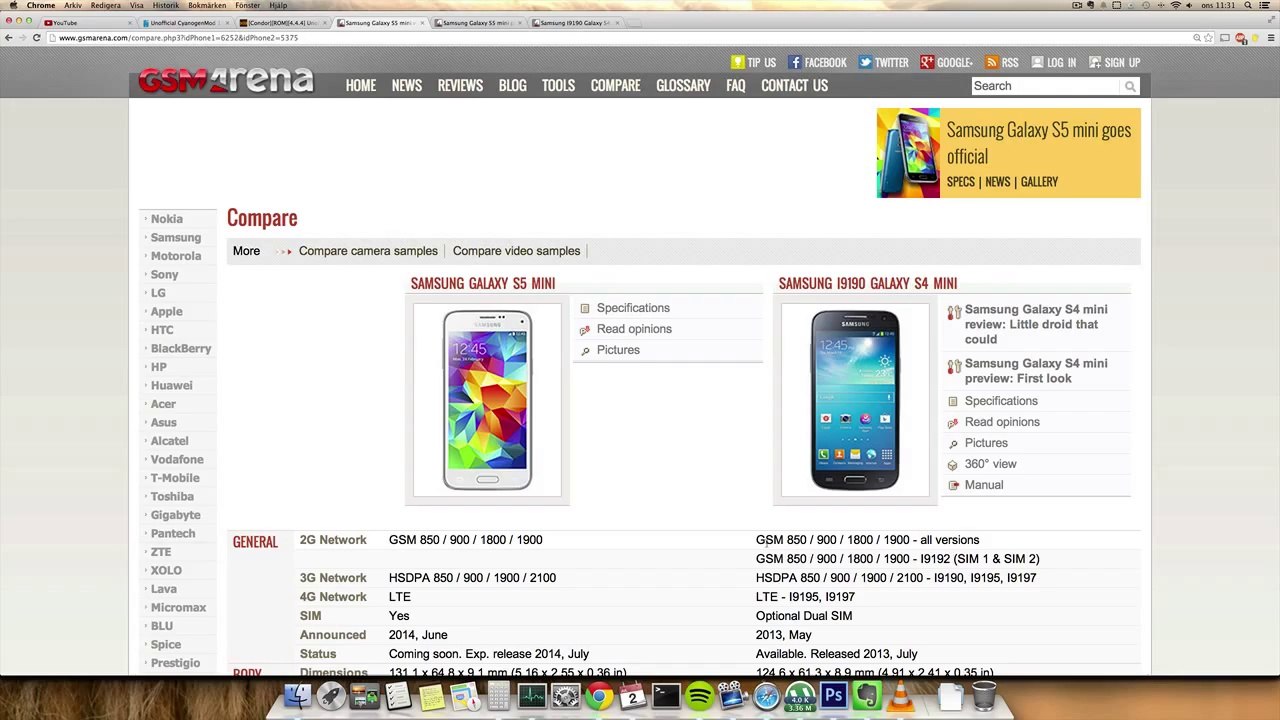
Task: Click Sign Up in header
Action: click(x=1114, y=62)
